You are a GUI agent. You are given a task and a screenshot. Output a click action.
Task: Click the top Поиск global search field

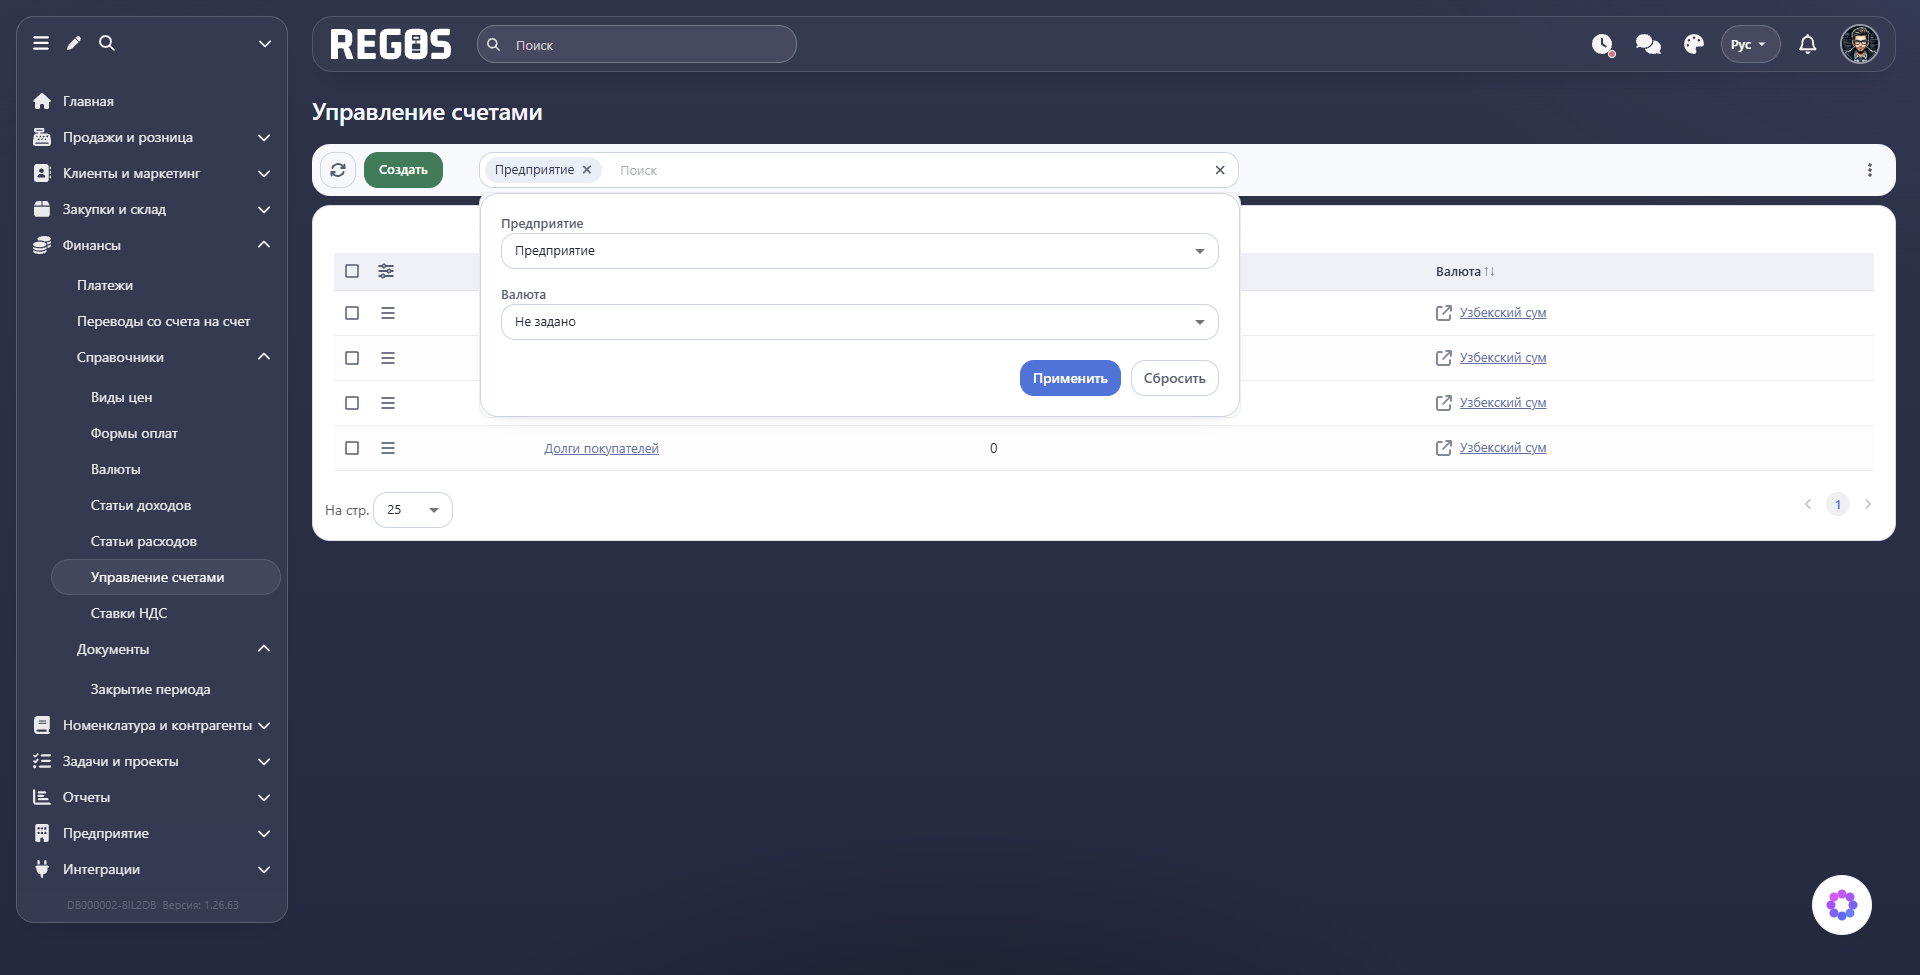[637, 45]
